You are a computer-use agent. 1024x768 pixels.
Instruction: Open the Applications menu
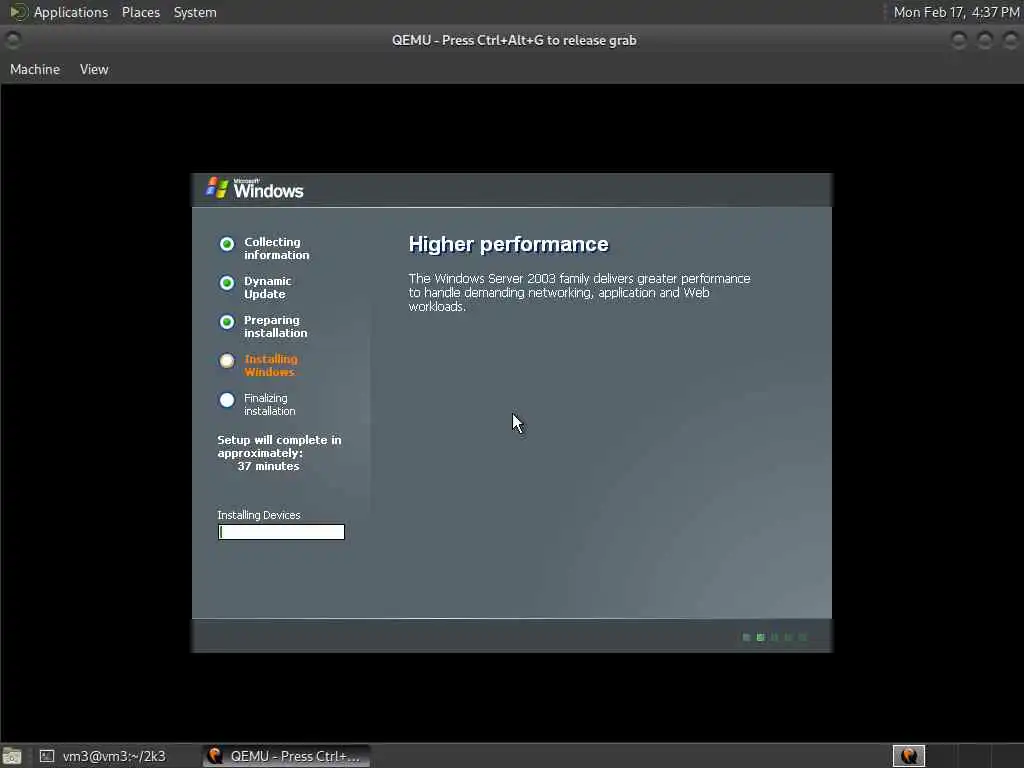coord(71,12)
